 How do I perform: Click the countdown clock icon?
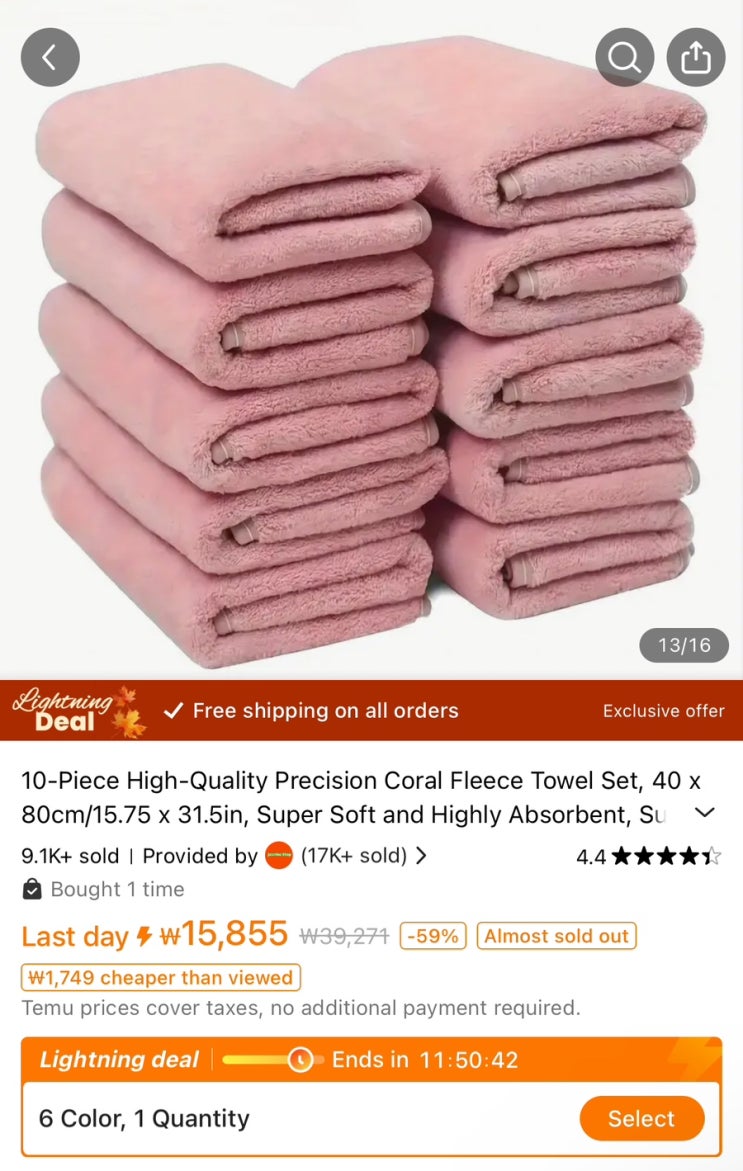(300, 1060)
